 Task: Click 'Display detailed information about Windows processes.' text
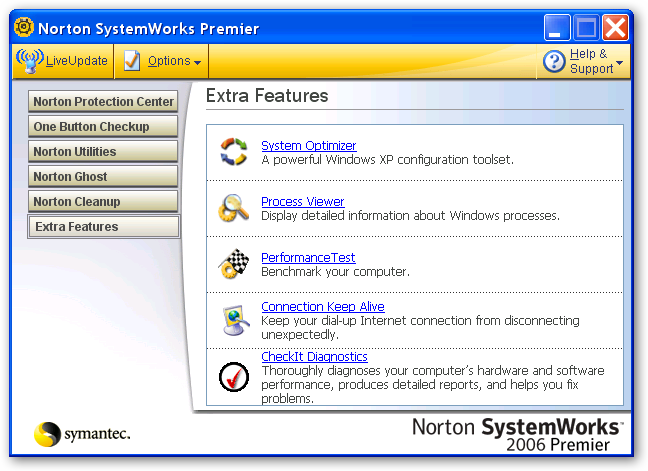click(x=410, y=216)
